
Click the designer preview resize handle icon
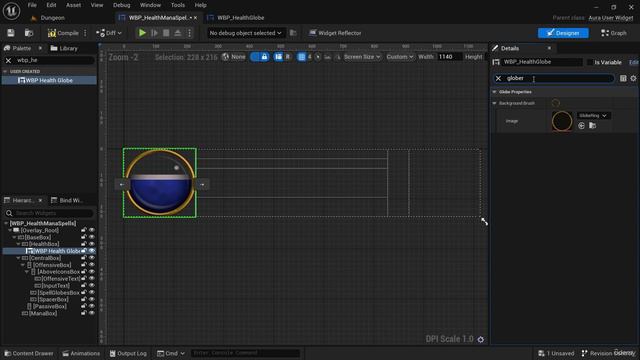click(x=484, y=222)
